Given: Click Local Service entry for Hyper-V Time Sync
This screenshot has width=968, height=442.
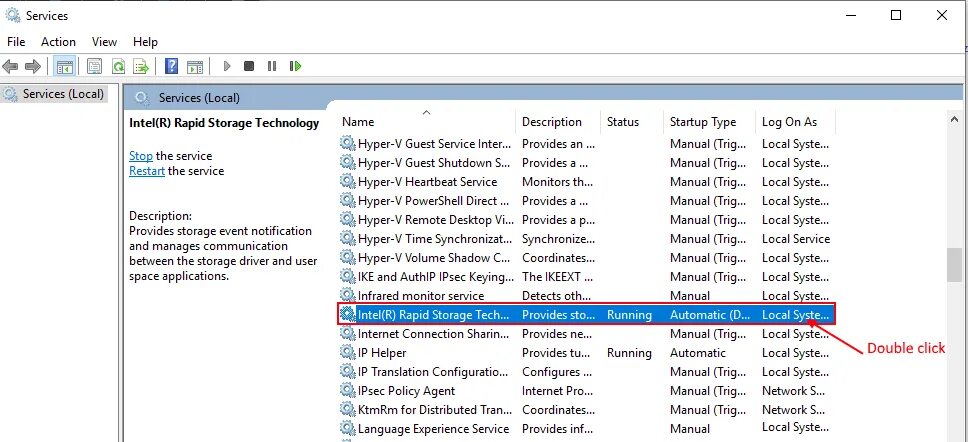Looking at the screenshot, I should (x=796, y=239).
